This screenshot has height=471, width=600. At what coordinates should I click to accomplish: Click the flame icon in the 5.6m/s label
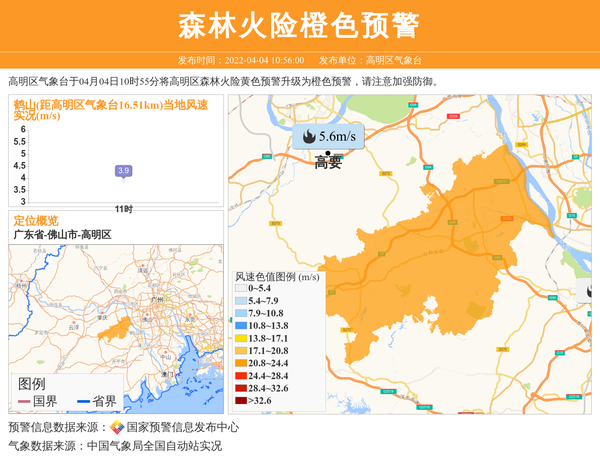[309, 136]
